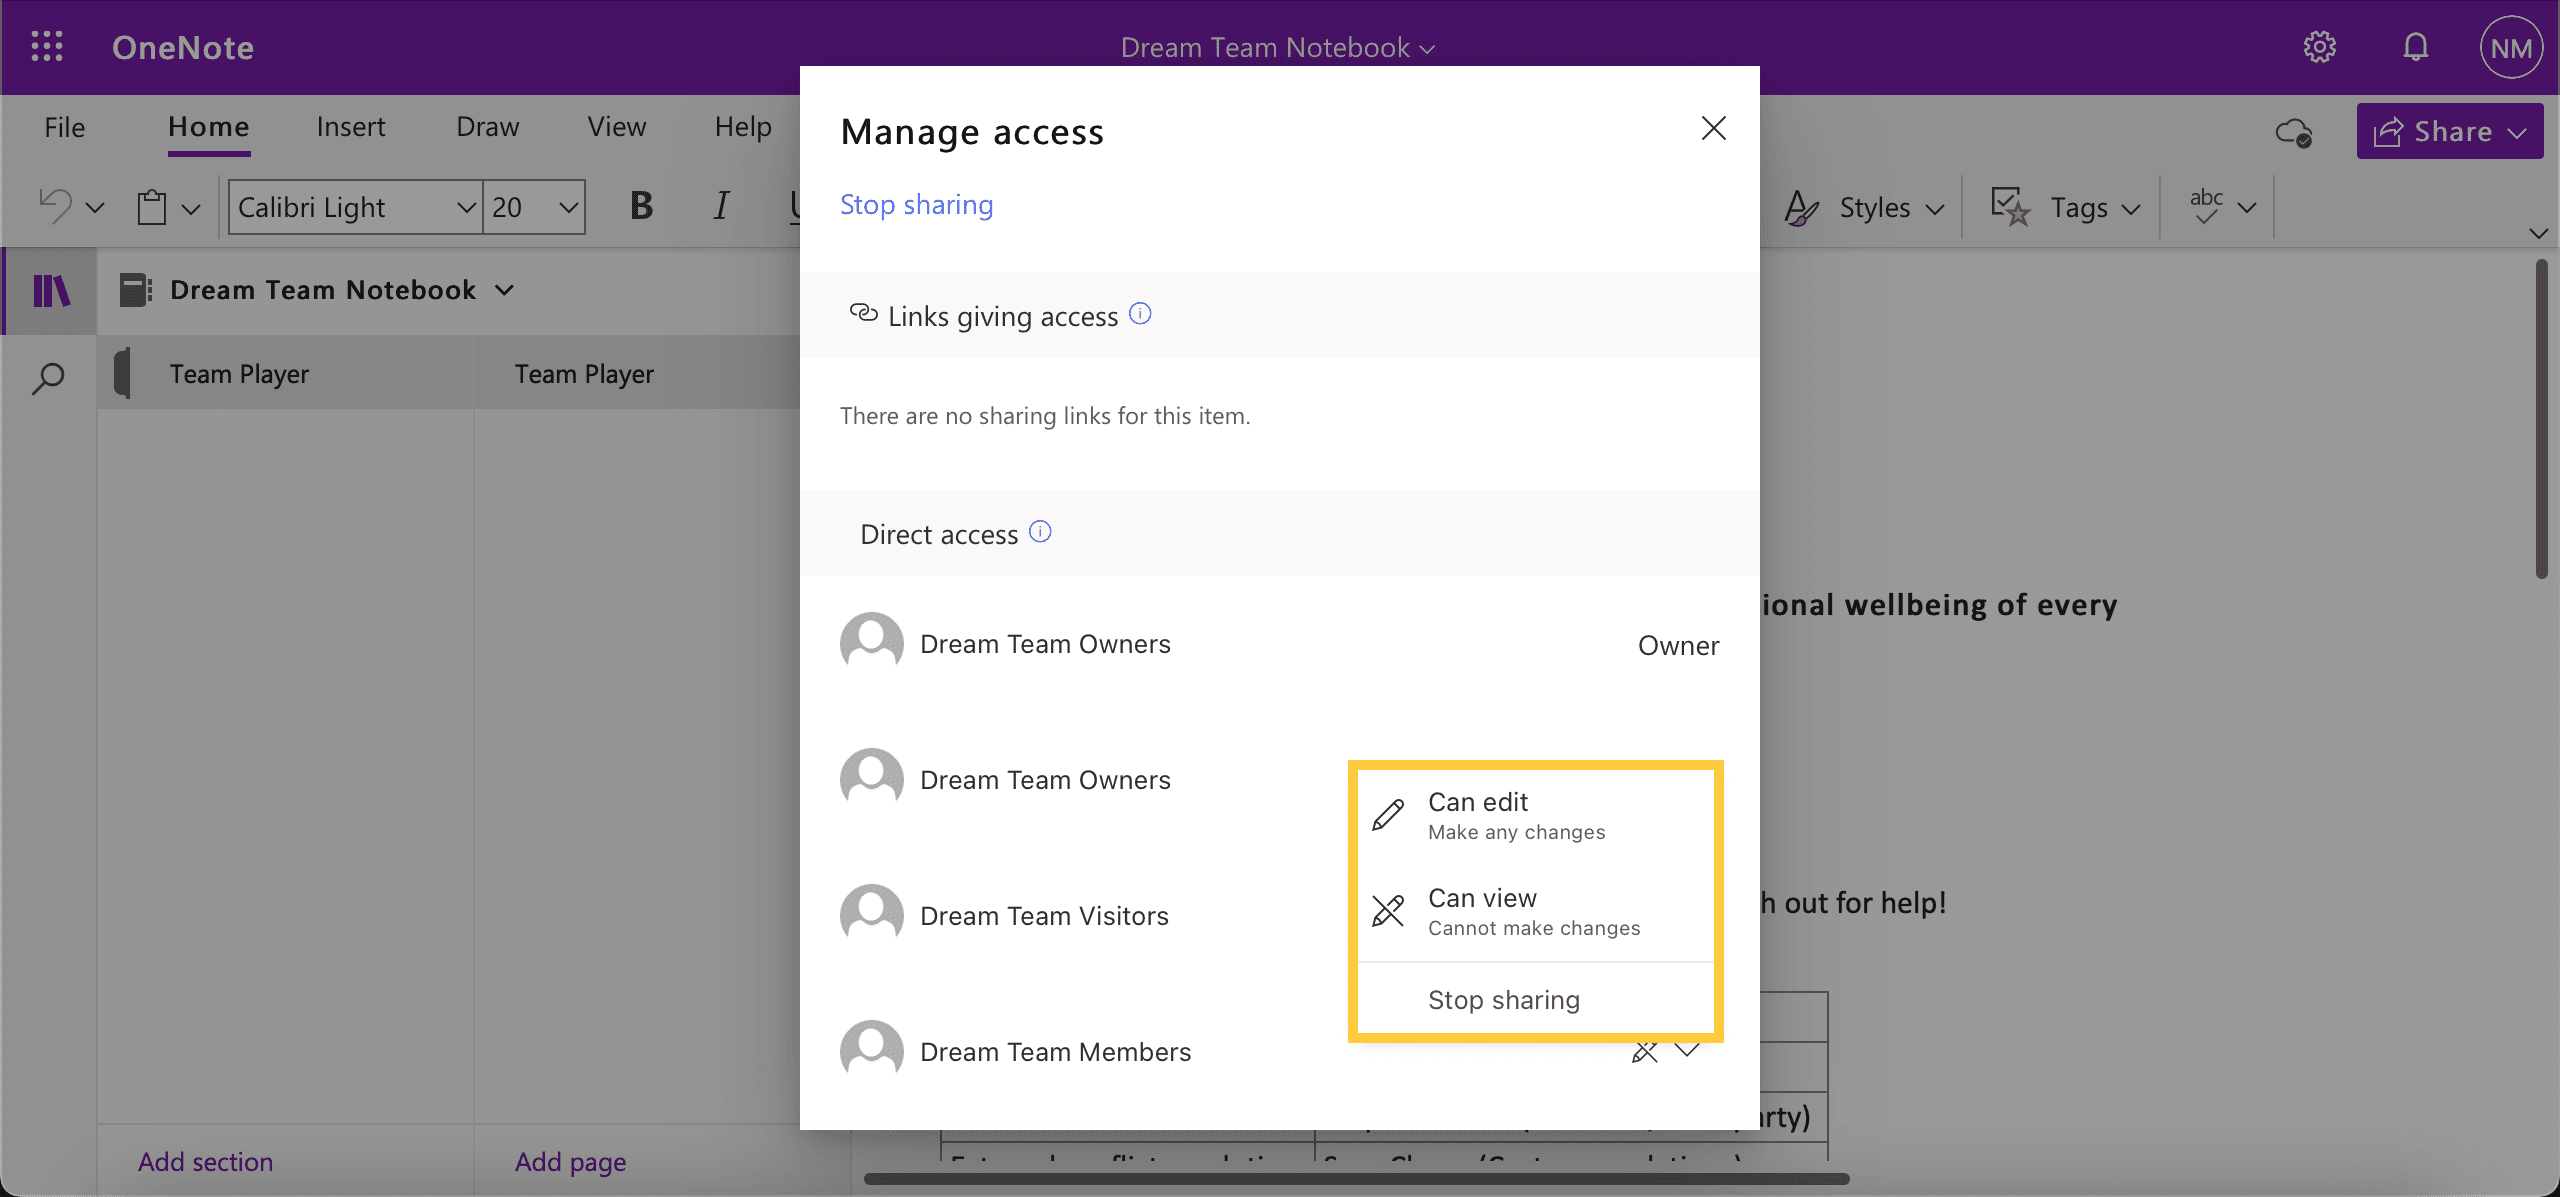Expand the spelling abc dropdown arrow

point(2247,208)
